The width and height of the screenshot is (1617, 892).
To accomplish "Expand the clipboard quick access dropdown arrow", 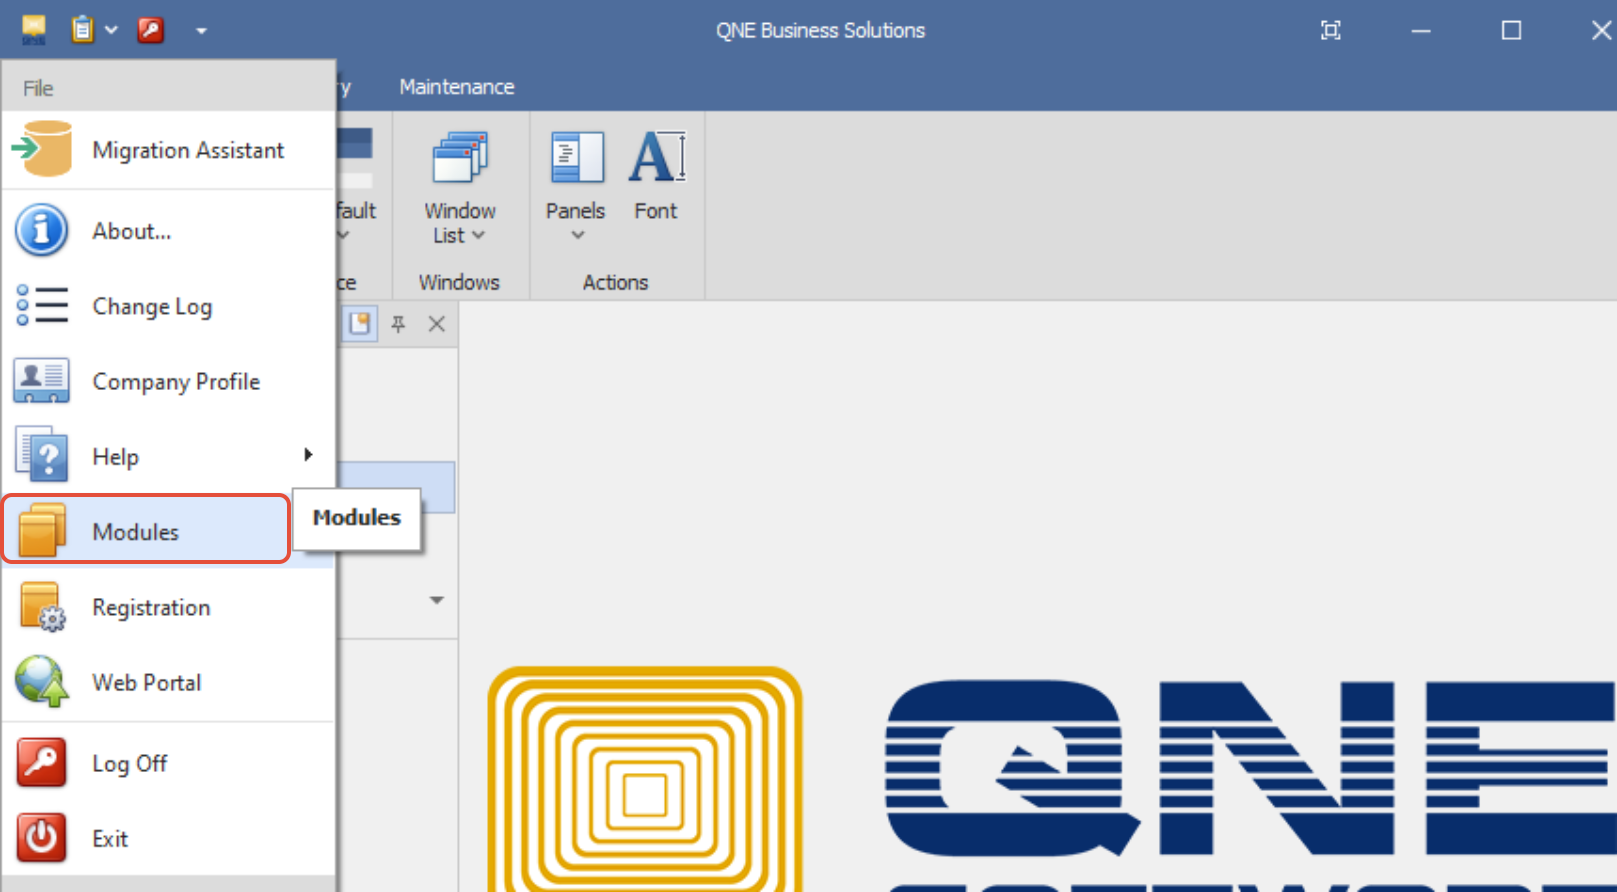I will point(111,30).
